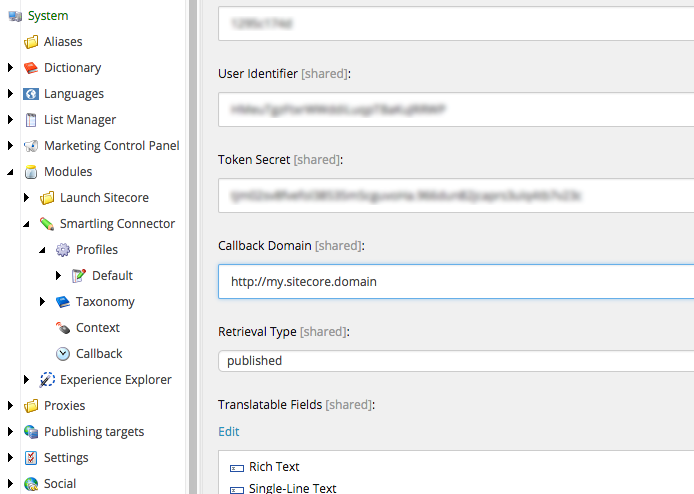Viewport: 694px width, 494px height.
Task: Click the Profiles gear icon
Action: [x=63, y=250]
